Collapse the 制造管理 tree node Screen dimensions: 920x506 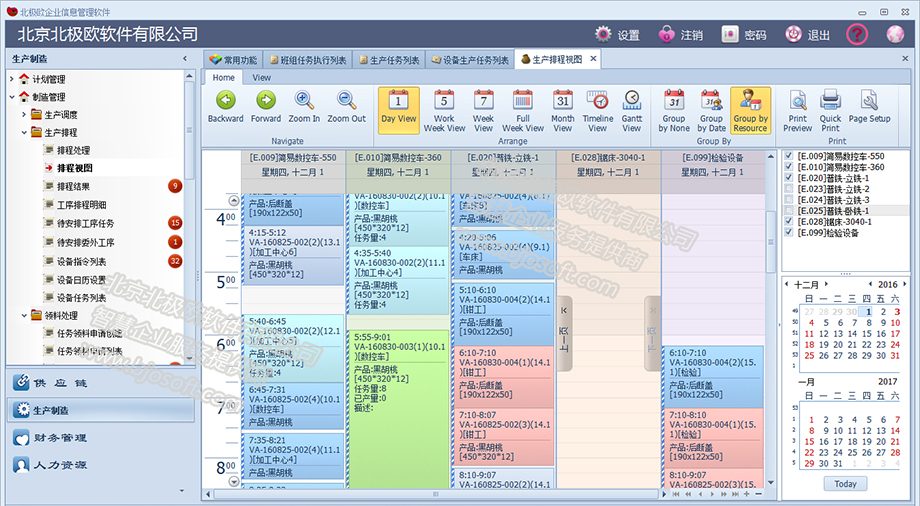12,97
